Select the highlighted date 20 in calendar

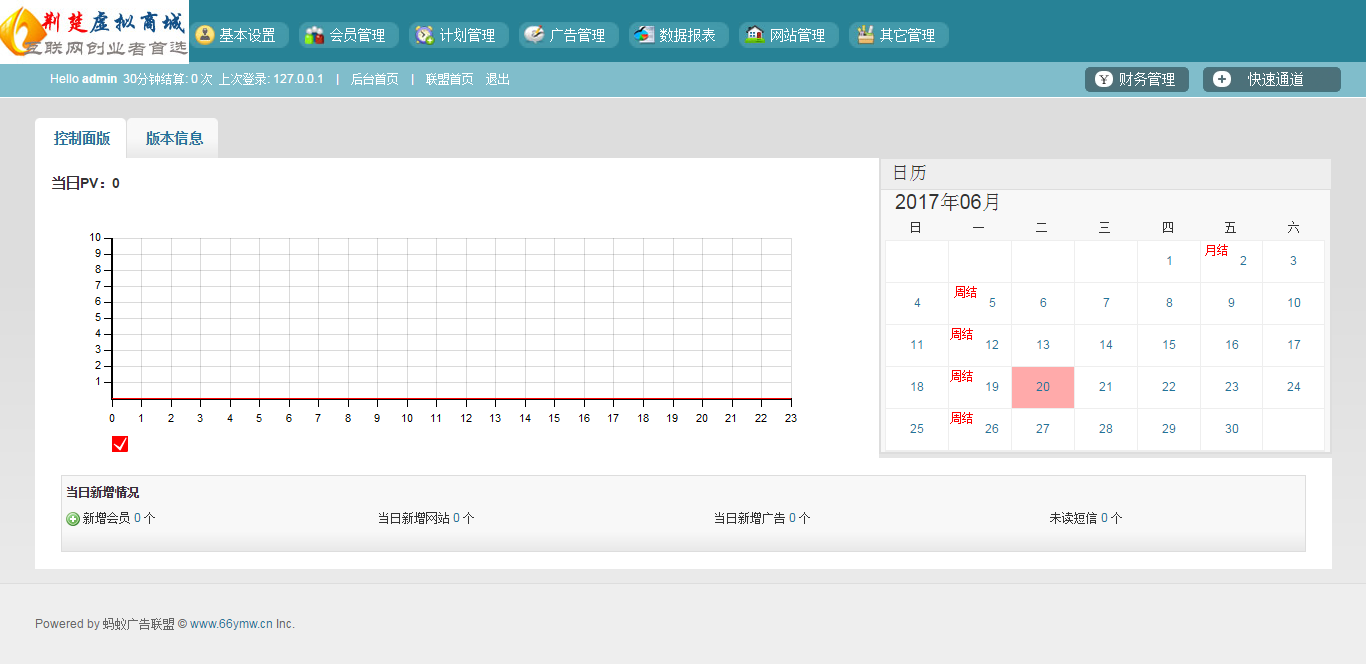pos(1043,387)
